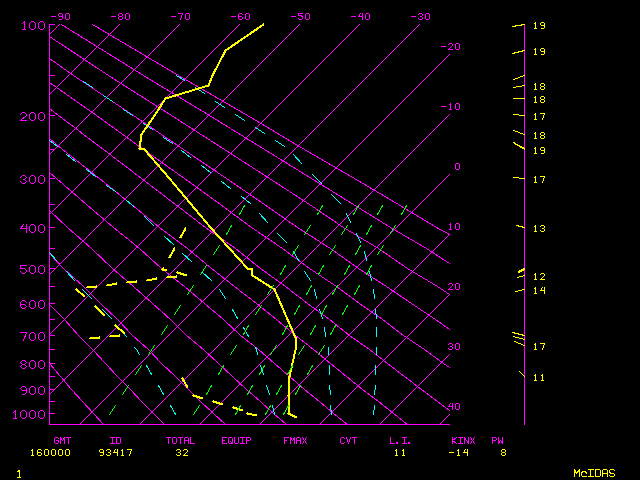Image resolution: width=640 pixels, height=480 pixels.
Task: Select the wind speed value 12
Action: 538,276
